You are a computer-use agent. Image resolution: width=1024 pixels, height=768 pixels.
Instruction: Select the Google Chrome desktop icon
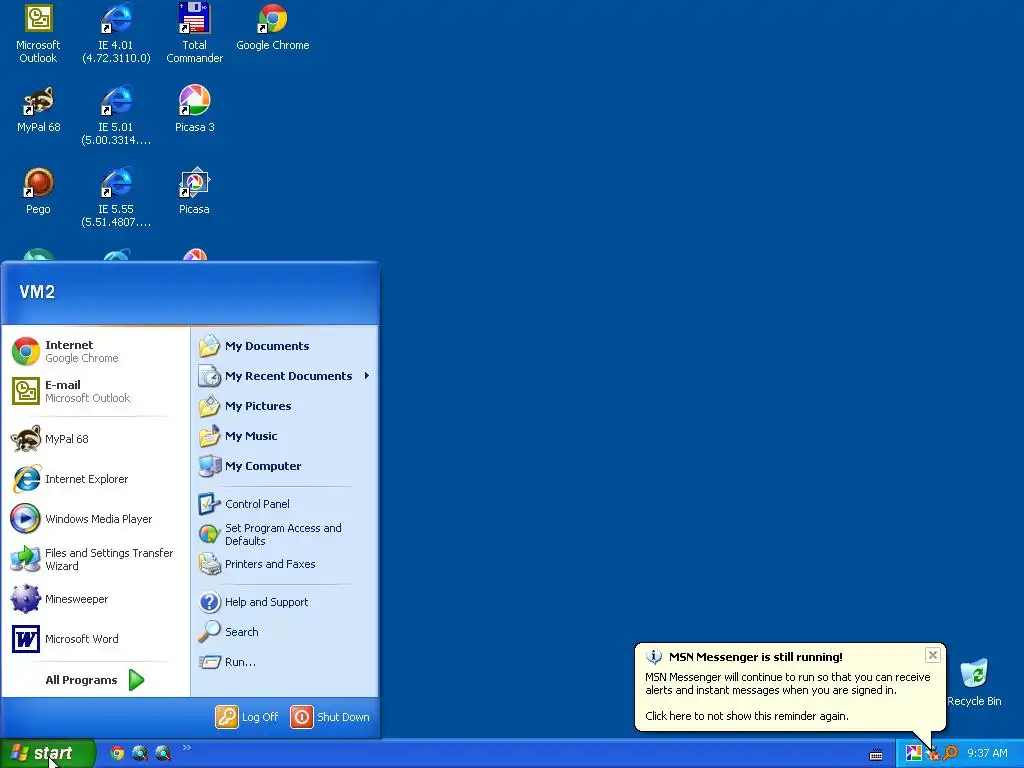273,29
